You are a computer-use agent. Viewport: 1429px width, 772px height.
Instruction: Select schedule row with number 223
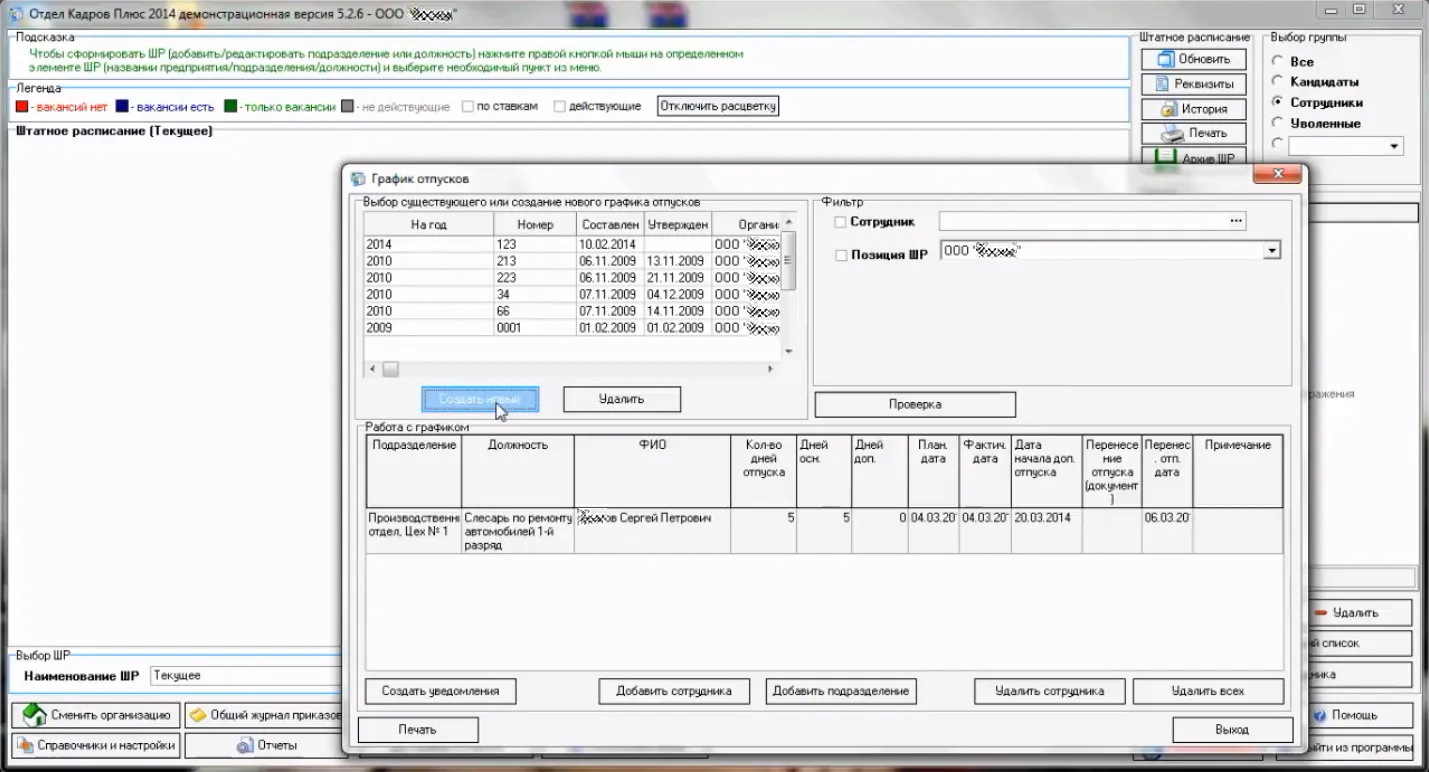(572, 278)
